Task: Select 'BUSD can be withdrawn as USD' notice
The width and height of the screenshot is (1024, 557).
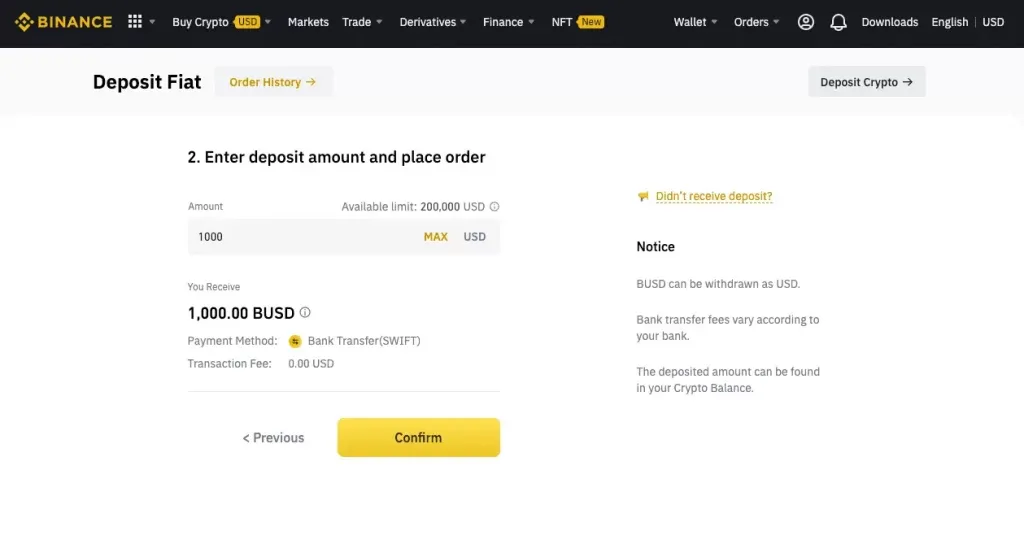Action: 718,284
